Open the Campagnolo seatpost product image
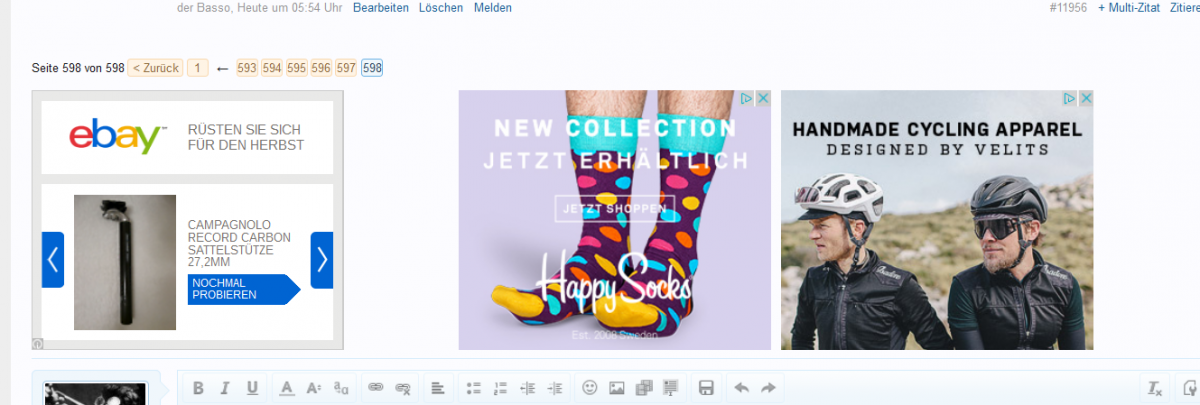 click(x=125, y=262)
